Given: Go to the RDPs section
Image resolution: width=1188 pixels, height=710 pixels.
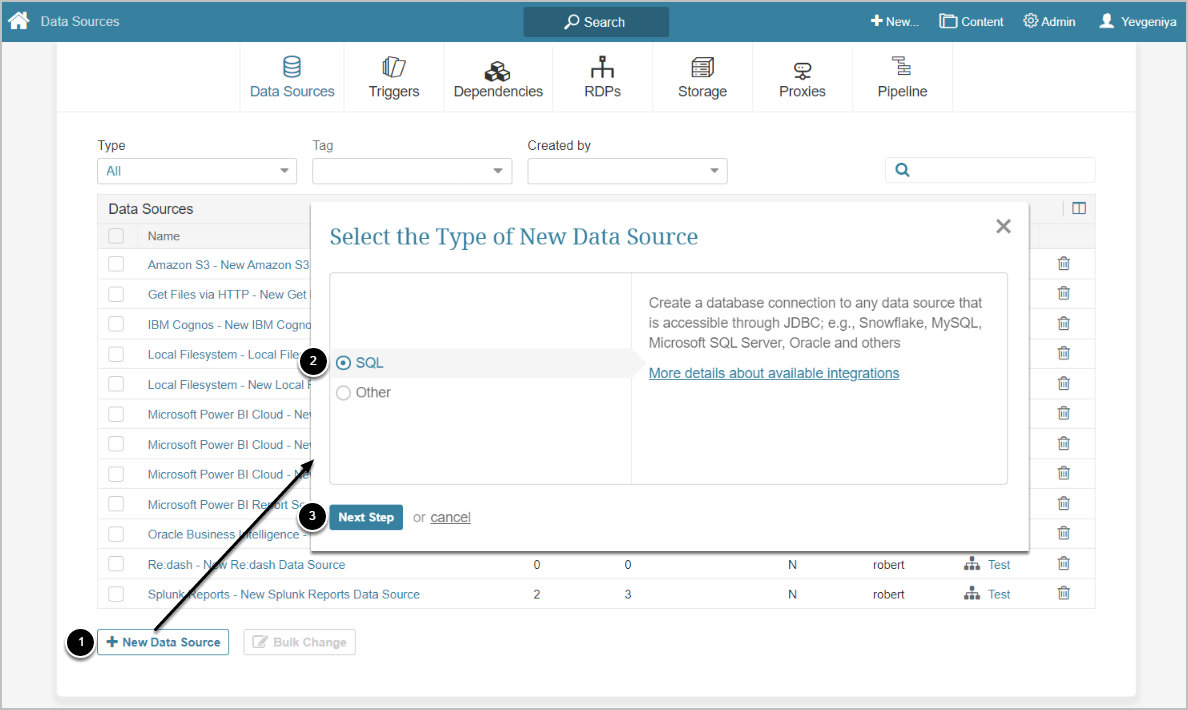Looking at the screenshot, I should pyautogui.click(x=602, y=78).
